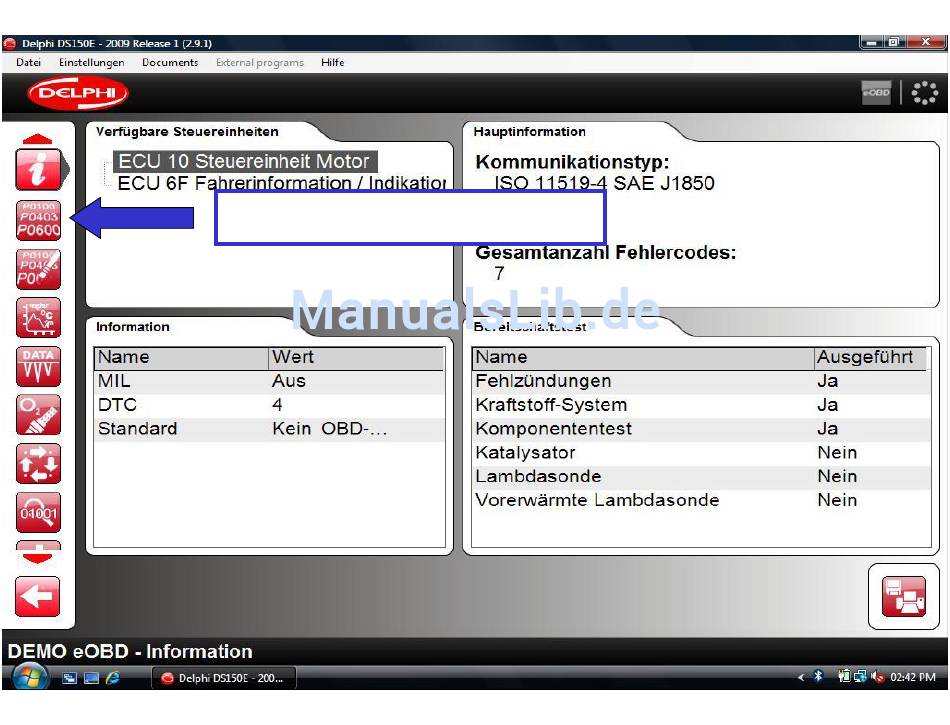Open the Datei menu
The image size is (950, 725).
[28, 62]
